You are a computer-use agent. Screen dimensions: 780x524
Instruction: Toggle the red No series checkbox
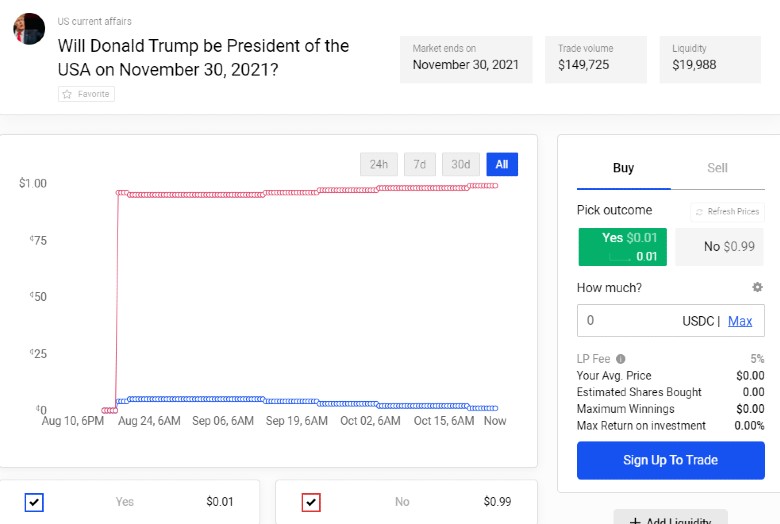point(311,502)
